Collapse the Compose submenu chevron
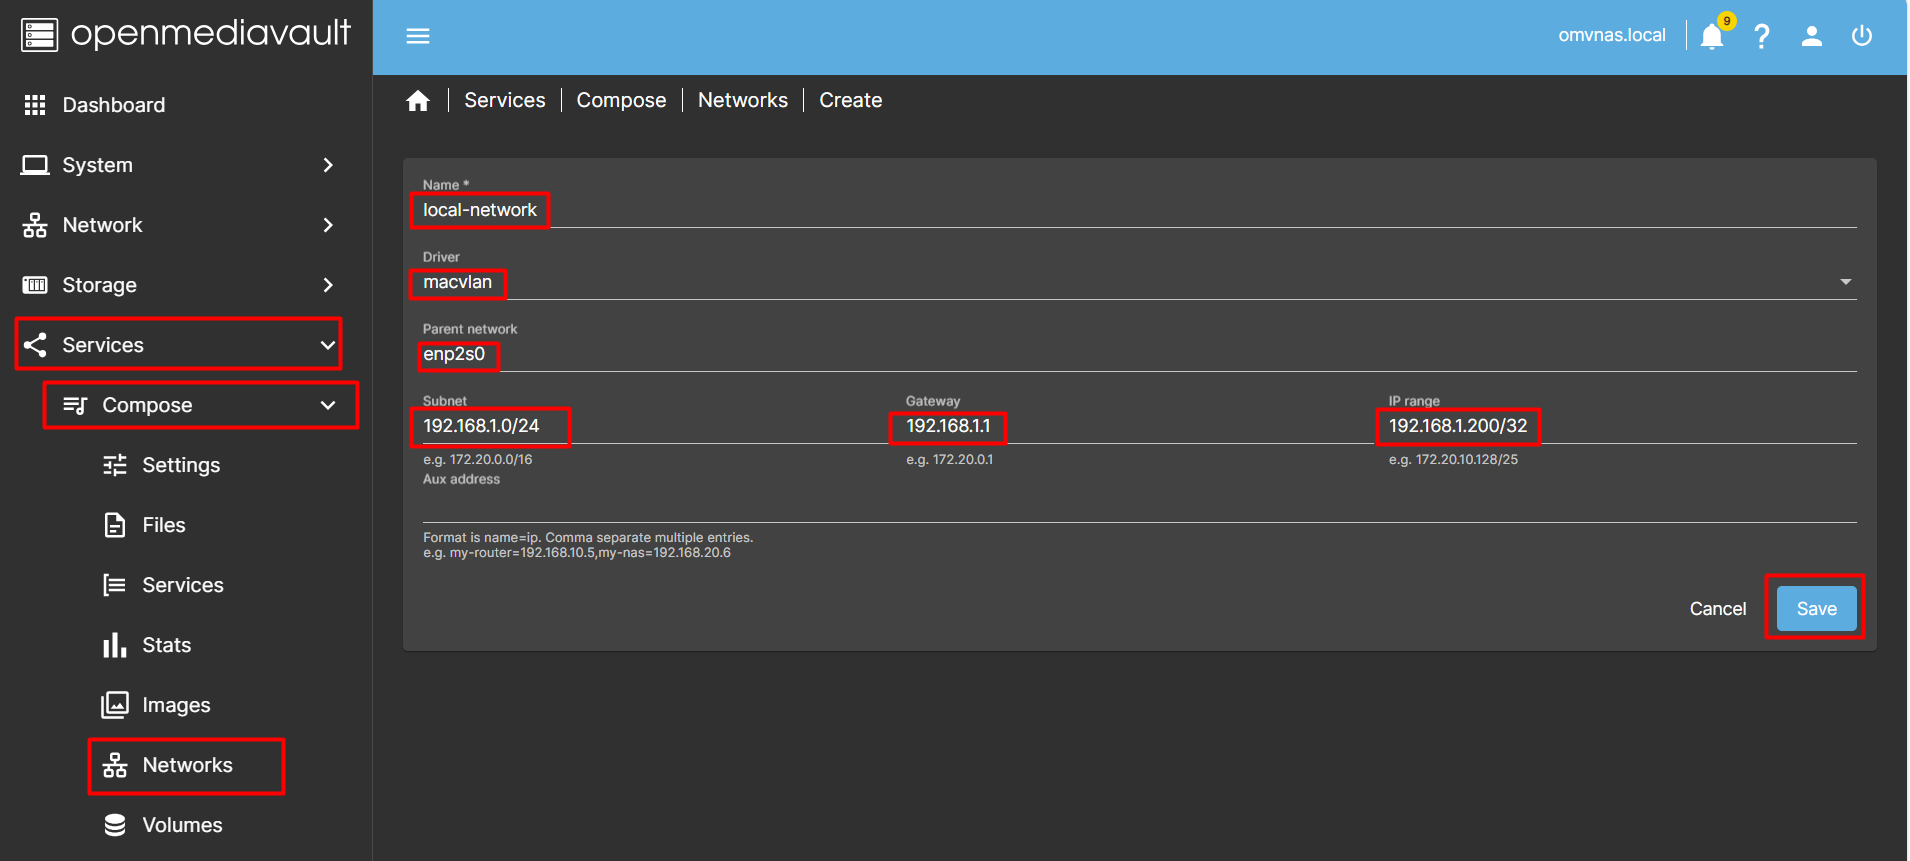Viewport: 1910px width, 861px height. [x=328, y=405]
